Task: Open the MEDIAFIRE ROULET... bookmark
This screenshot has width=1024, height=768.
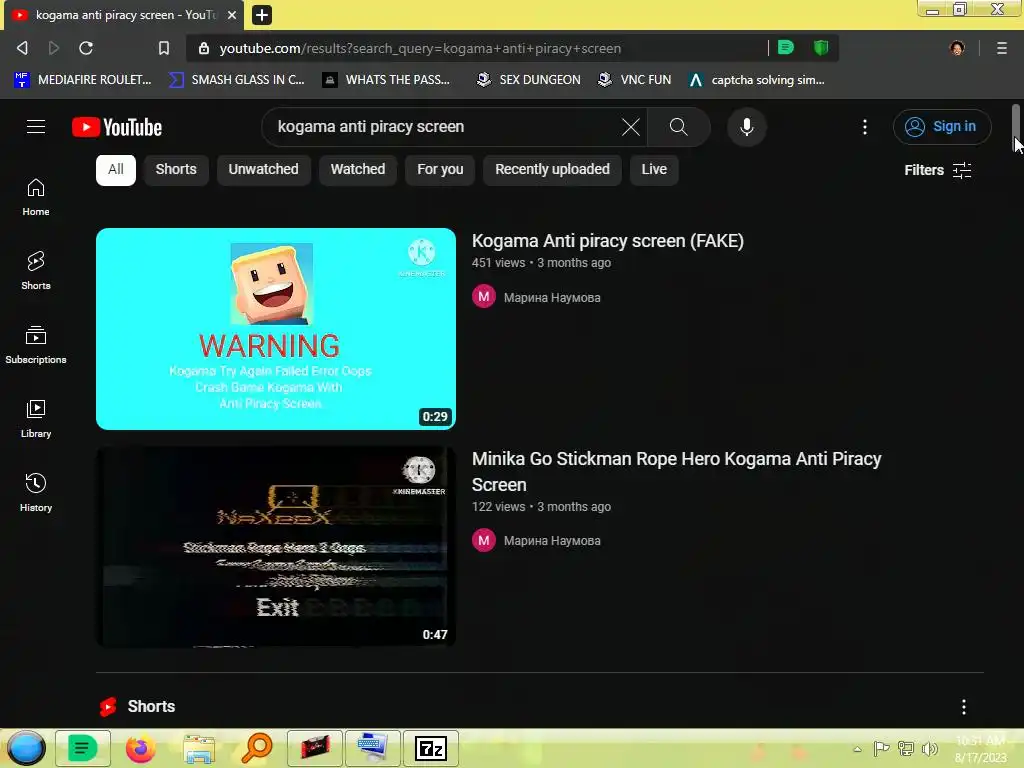Action: (x=82, y=80)
